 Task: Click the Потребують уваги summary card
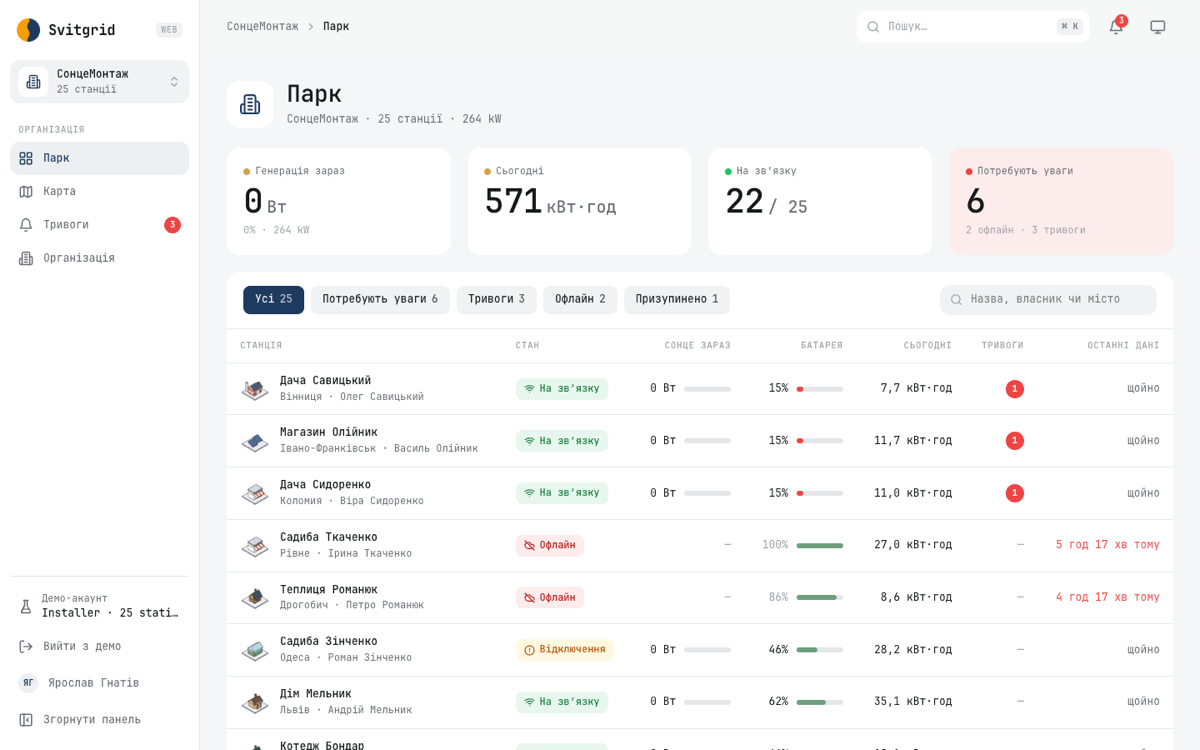tap(1061, 201)
